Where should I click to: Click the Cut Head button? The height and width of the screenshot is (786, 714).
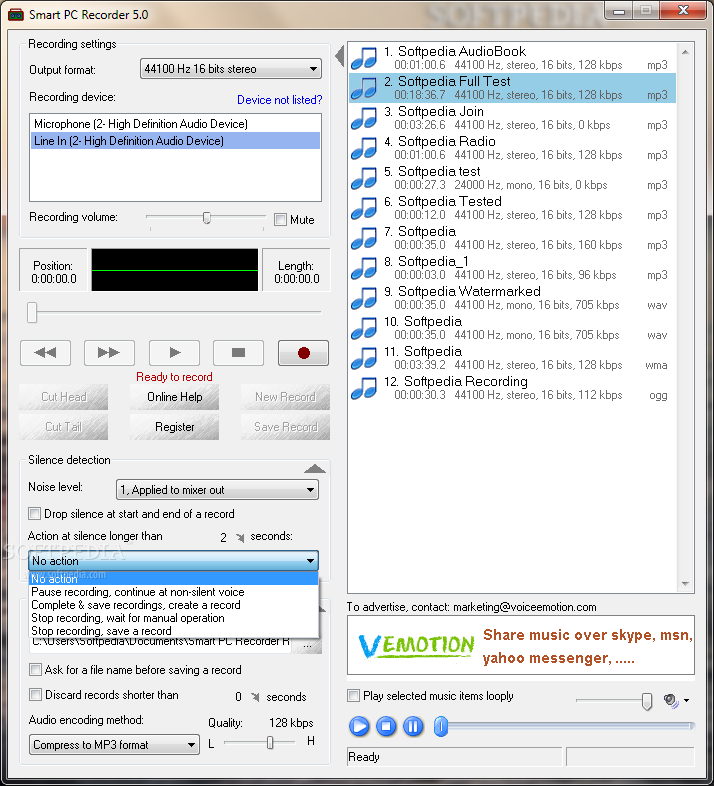point(64,397)
